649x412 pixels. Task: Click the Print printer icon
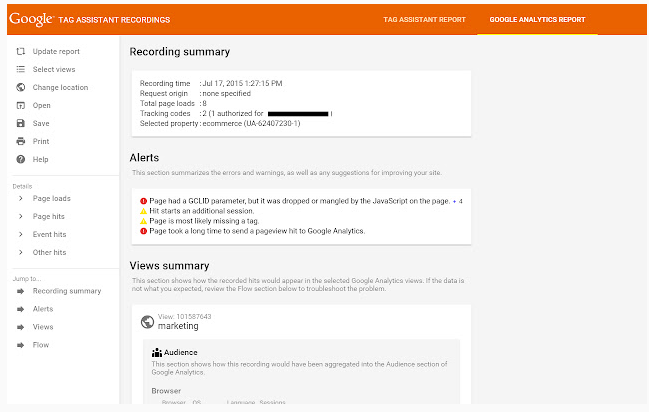tap(21, 141)
